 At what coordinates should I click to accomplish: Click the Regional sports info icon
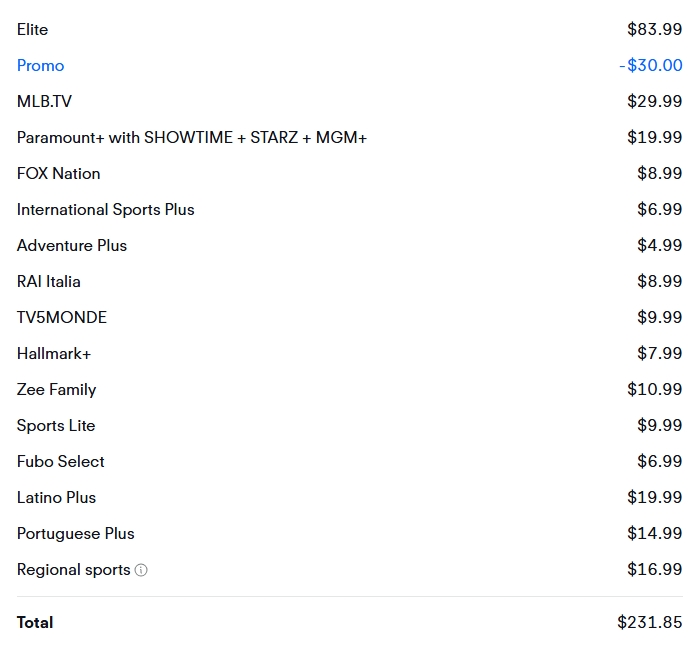[141, 570]
